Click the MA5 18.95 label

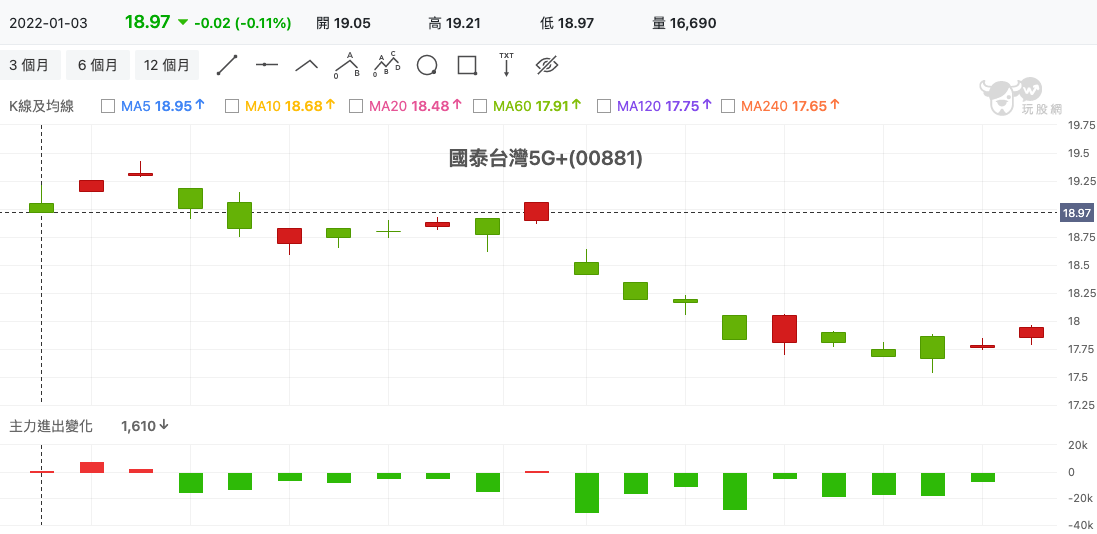click(x=163, y=106)
